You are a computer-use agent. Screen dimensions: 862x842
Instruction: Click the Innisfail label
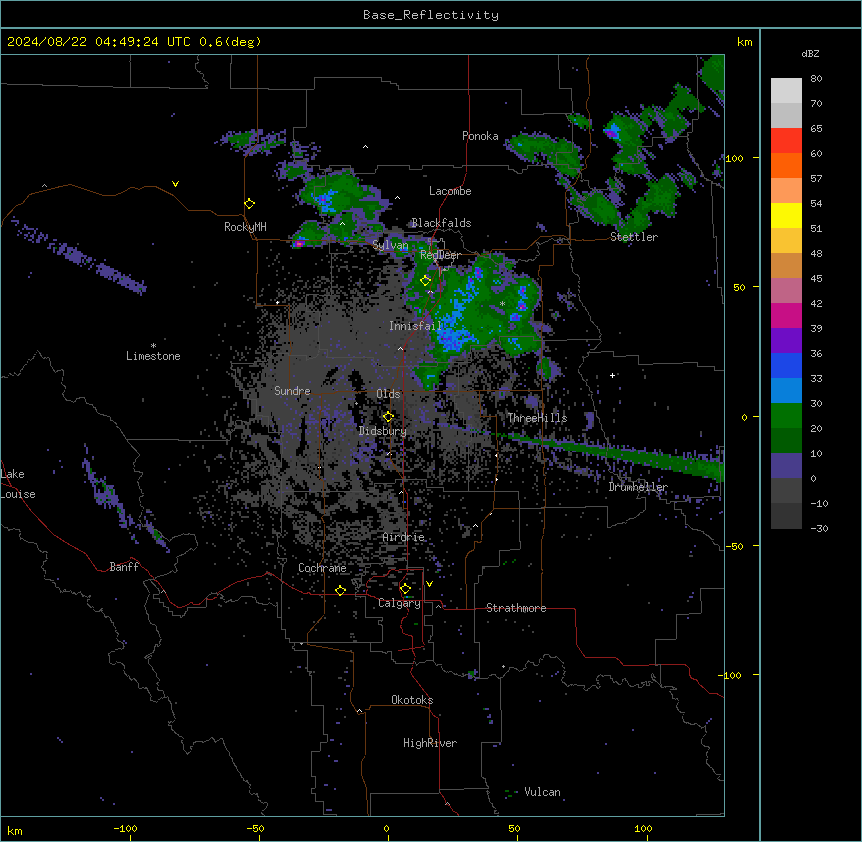click(415, 326)
